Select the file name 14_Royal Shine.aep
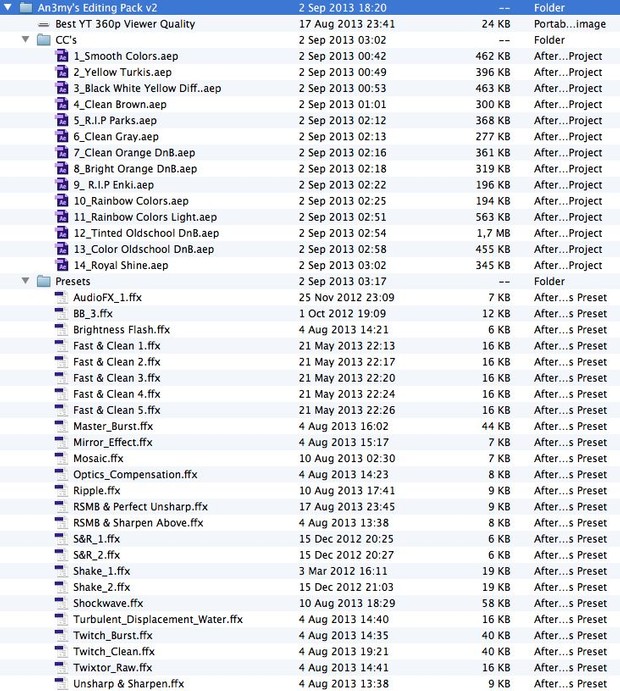 (121, 266)
